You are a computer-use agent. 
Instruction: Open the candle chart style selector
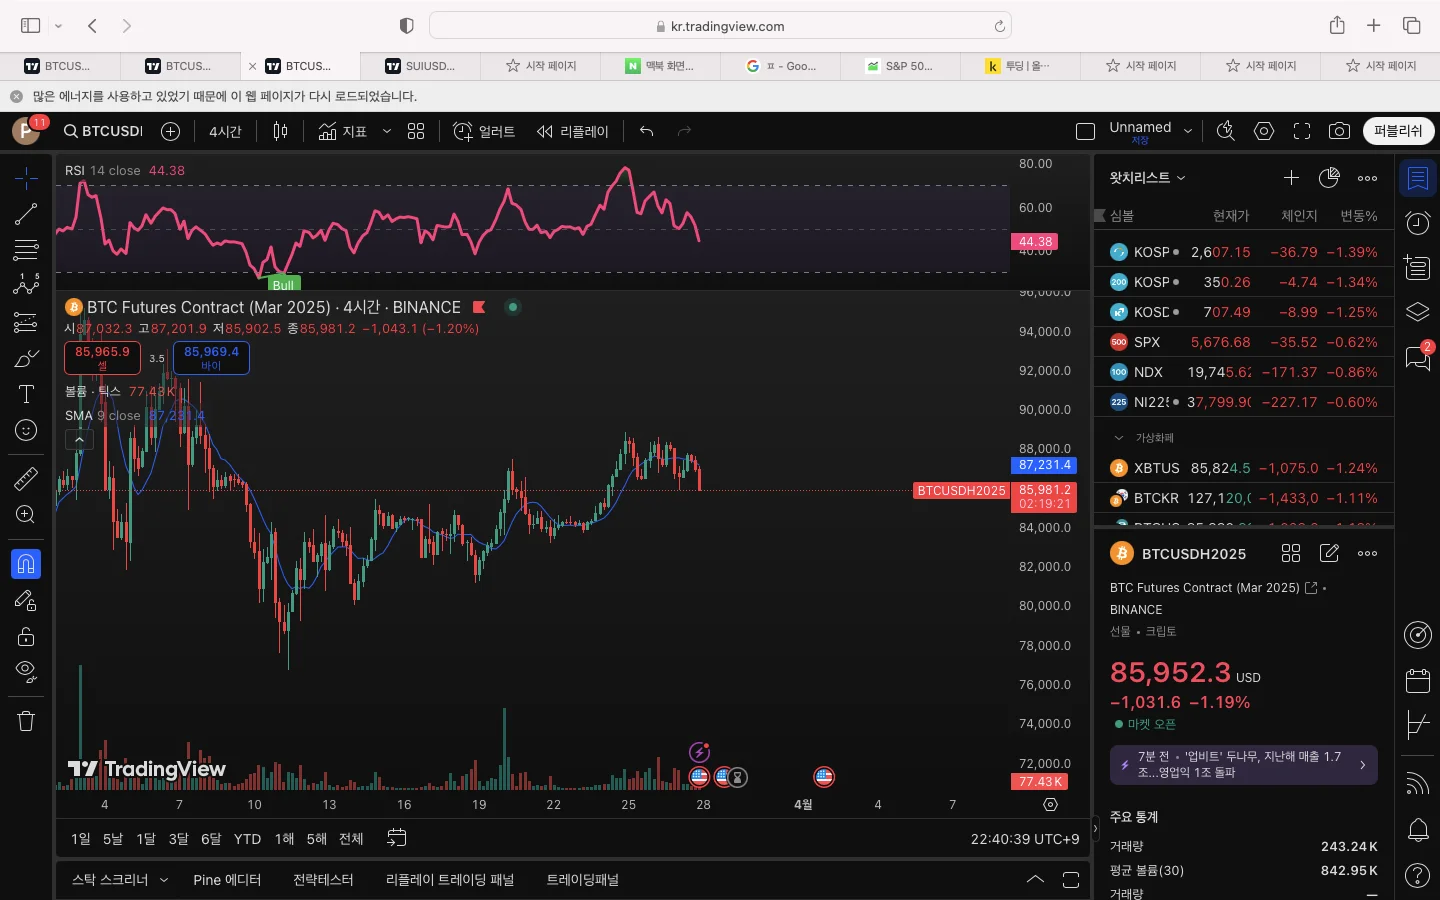tap(281, 132)
